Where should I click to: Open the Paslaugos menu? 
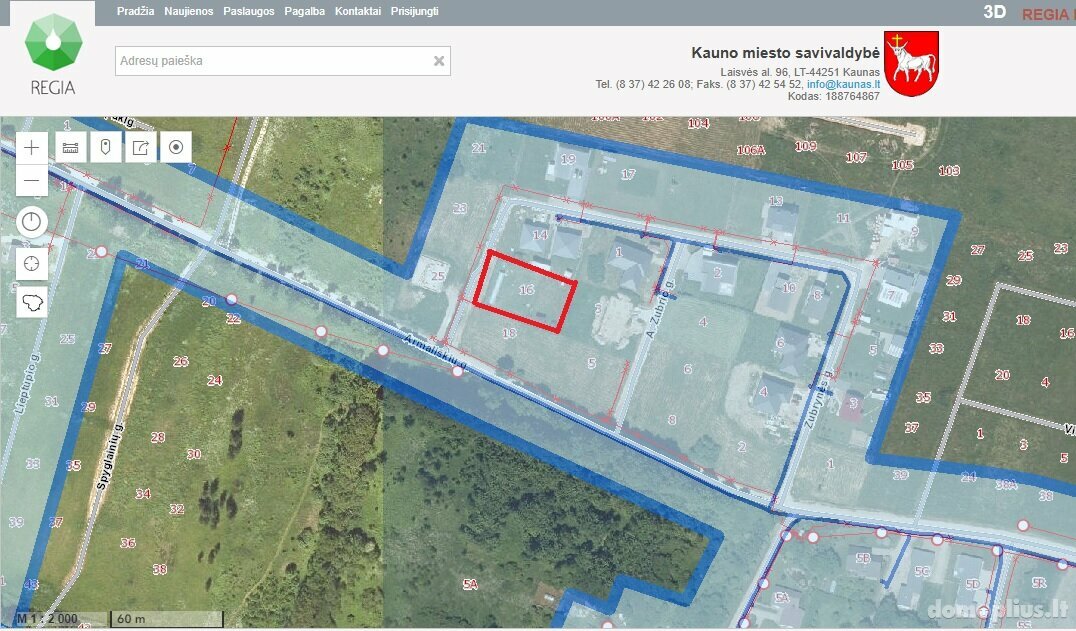pos(248,12)
